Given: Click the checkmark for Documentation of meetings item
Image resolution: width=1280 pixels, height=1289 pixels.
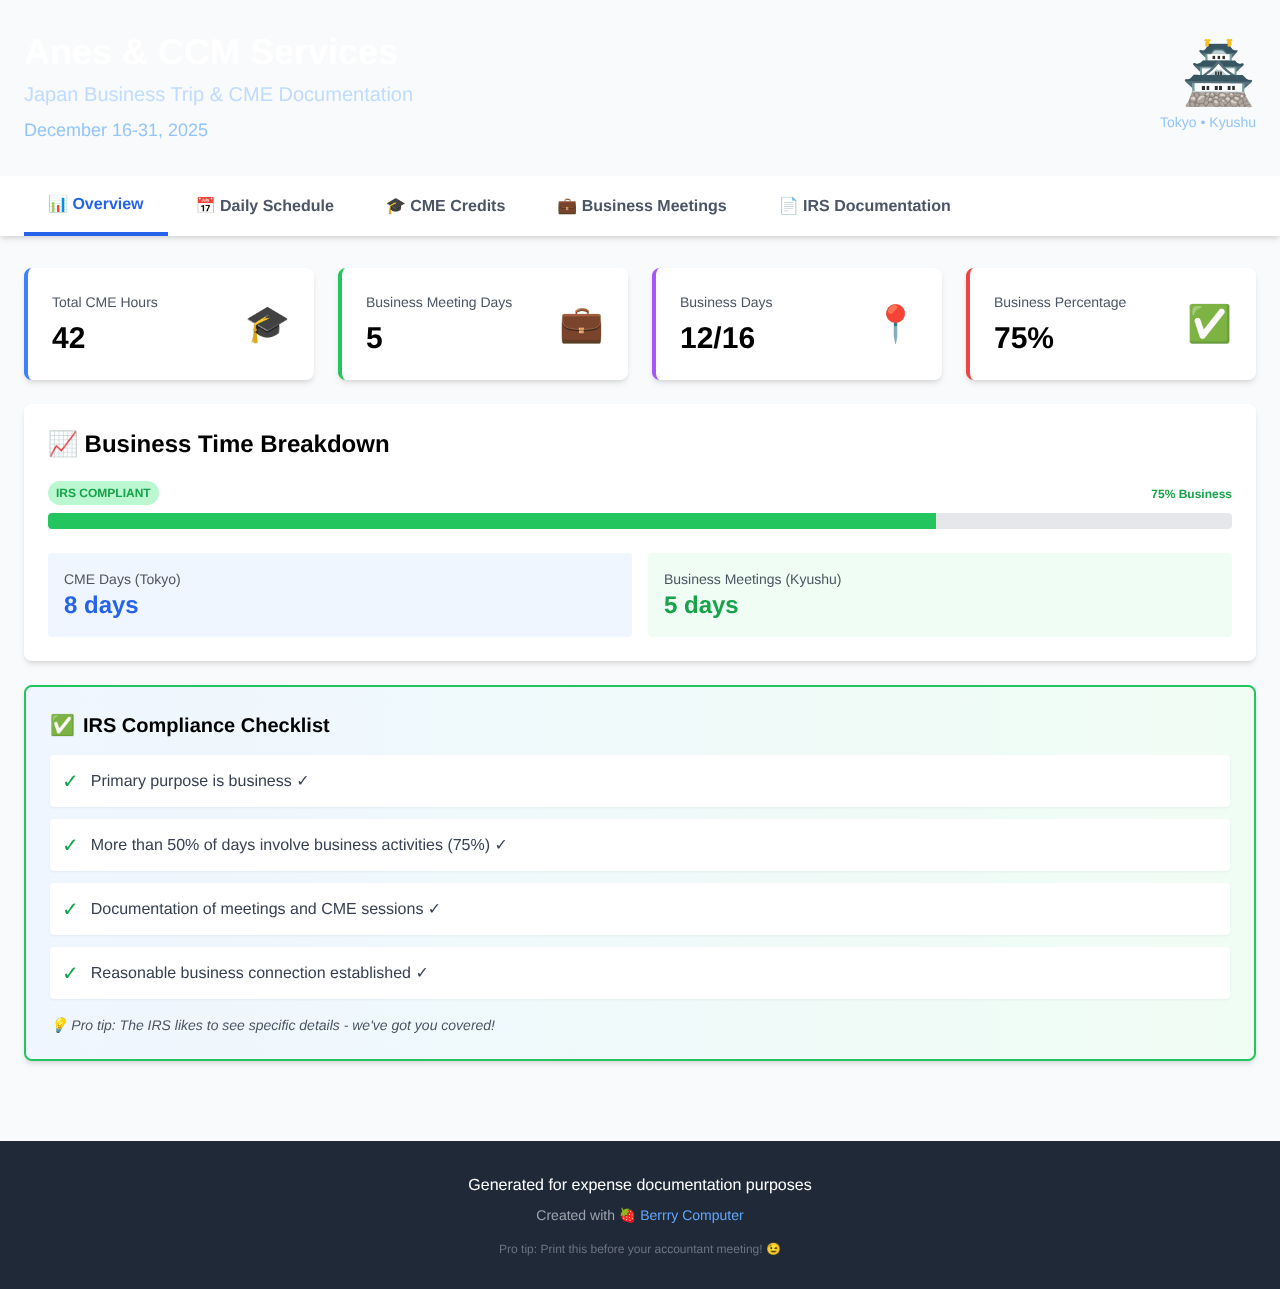Looking at the screenshot, I should click(x=70, y=909).
